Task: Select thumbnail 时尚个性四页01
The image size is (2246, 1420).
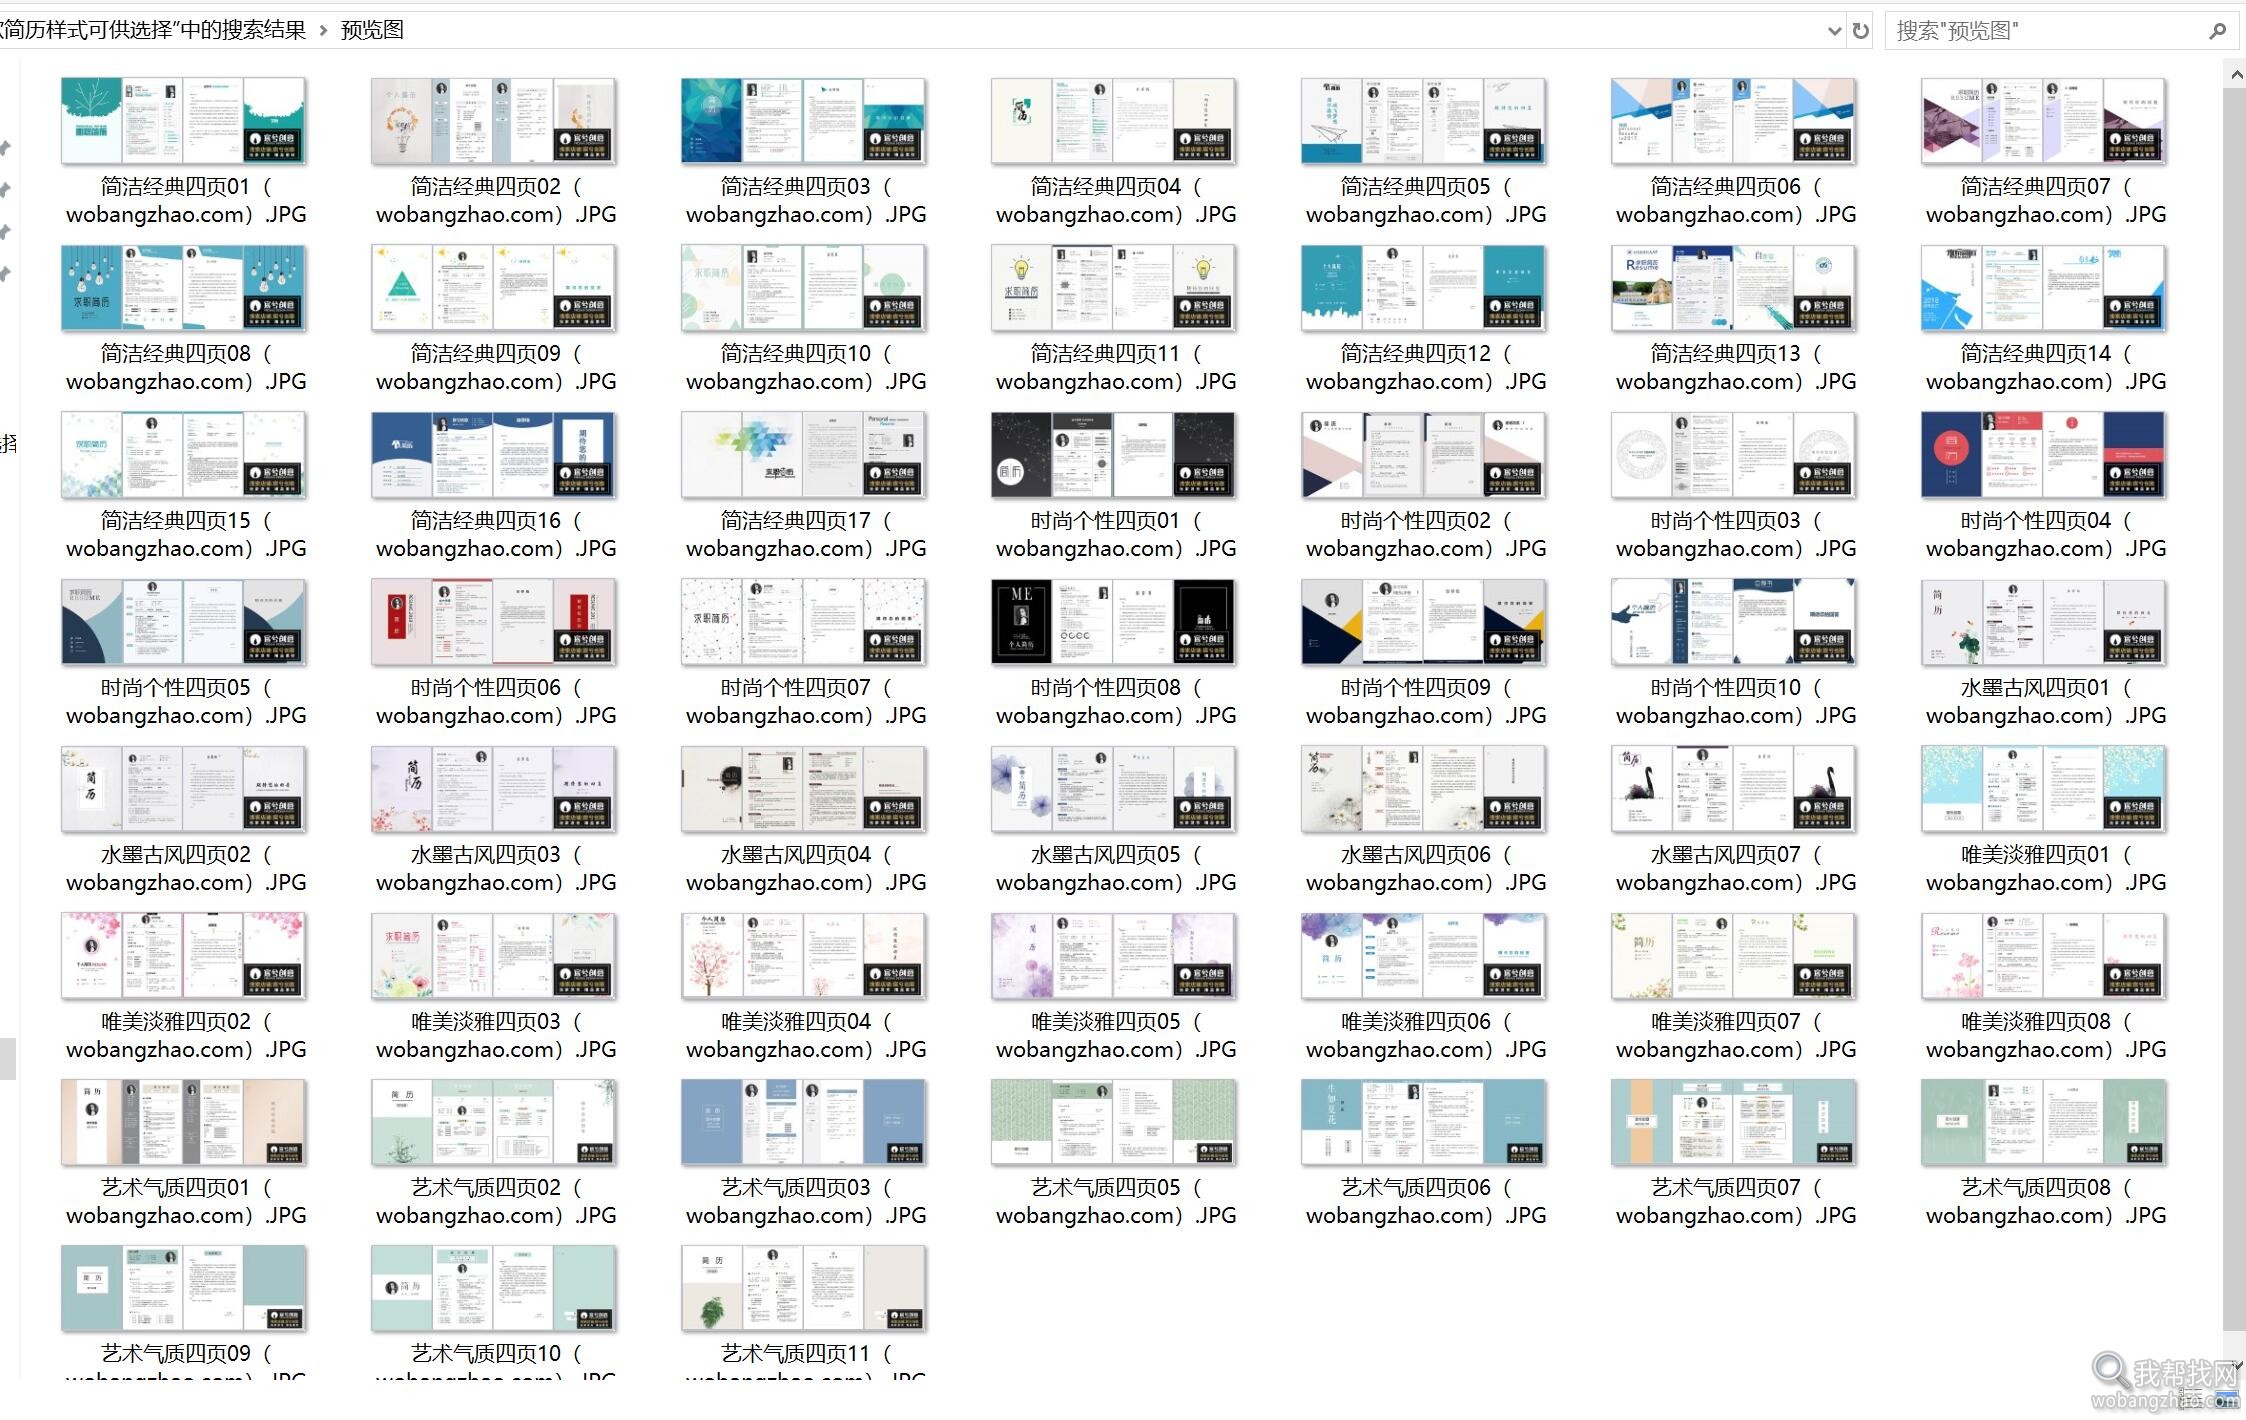Action: 1114,455
